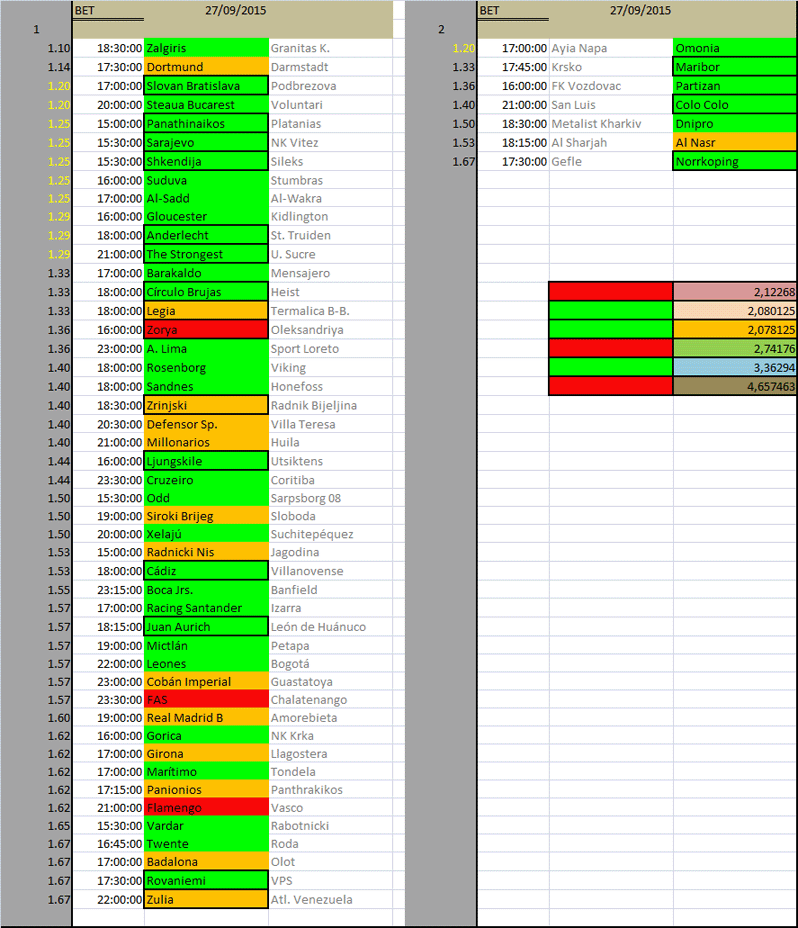Select the red FAS cell
The height and width of the screenshot is (928, 798).
tap(206, 700)
